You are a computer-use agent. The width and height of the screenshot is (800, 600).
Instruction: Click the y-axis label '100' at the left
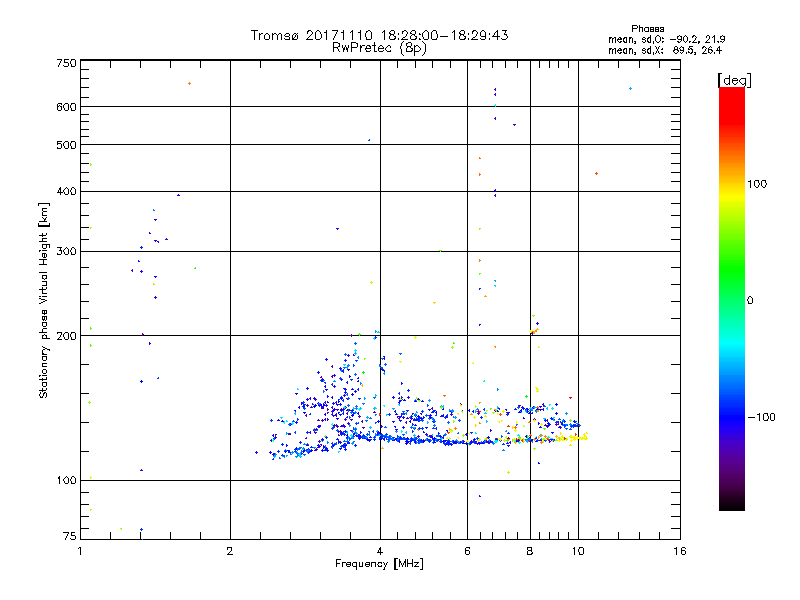click(x=66, y=480)
